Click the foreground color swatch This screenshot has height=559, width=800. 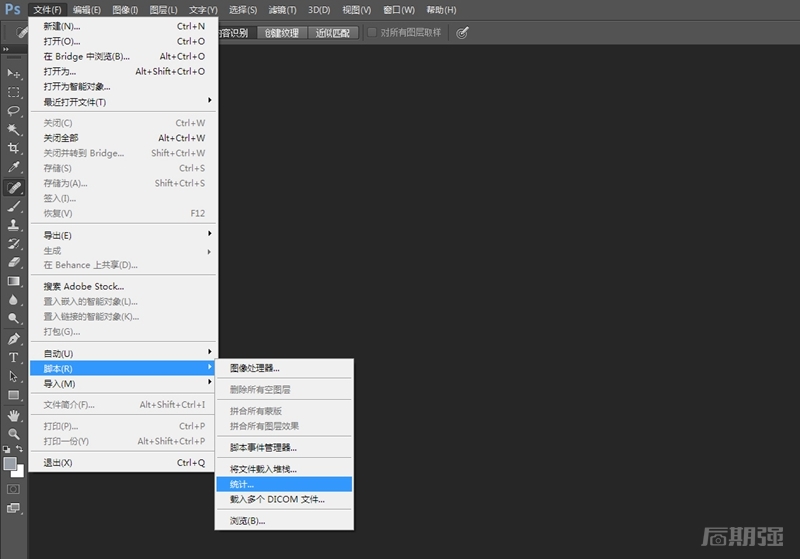pos(10,464)
